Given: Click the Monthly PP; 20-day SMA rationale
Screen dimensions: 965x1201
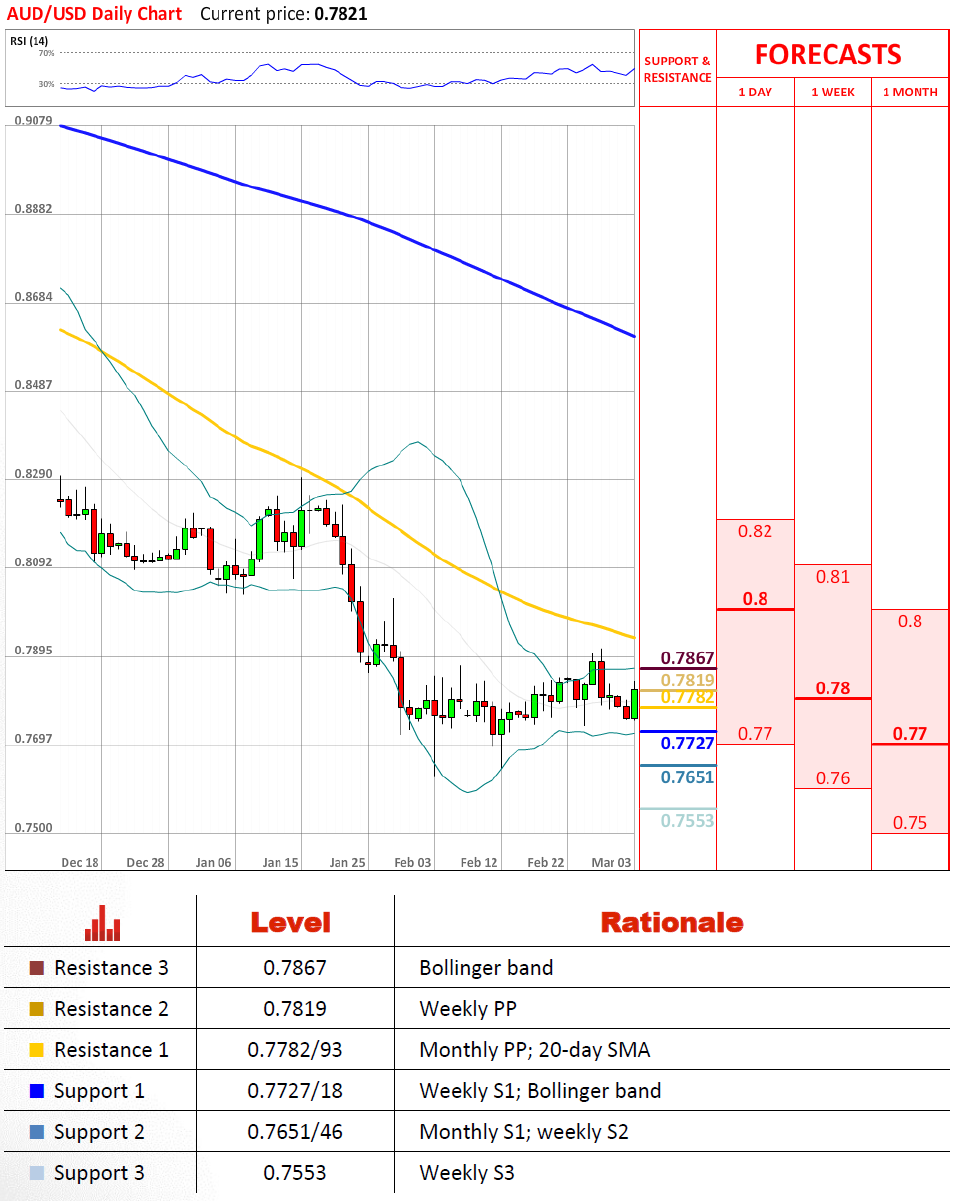Looking at the screenshot, I should coord(534,1050).
